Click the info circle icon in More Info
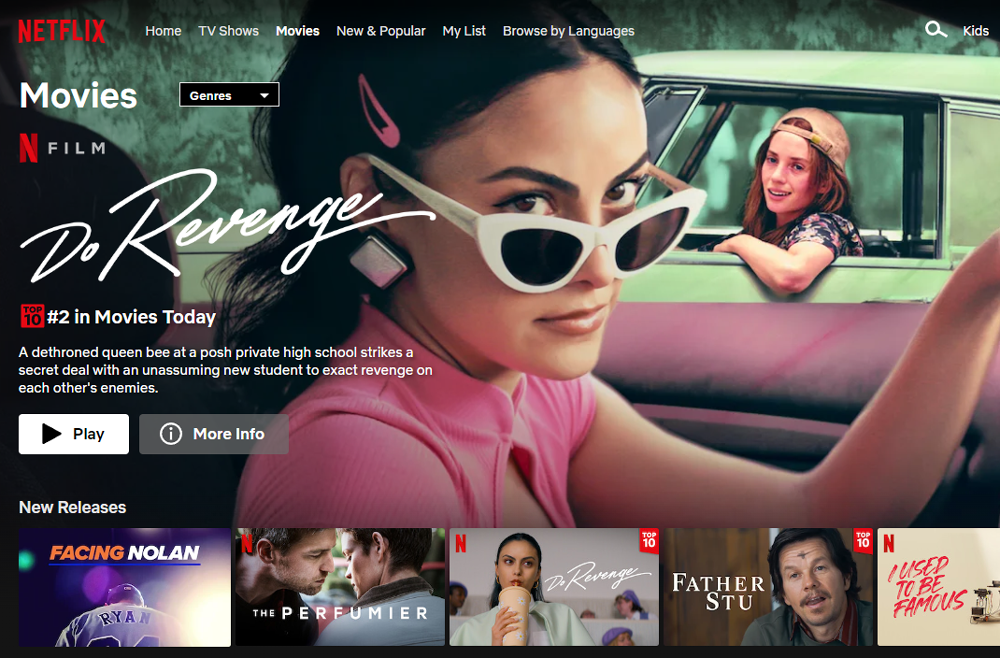The height and width of the screenshot is (658, 1000). pyautogui.click(x=170, y=434)
